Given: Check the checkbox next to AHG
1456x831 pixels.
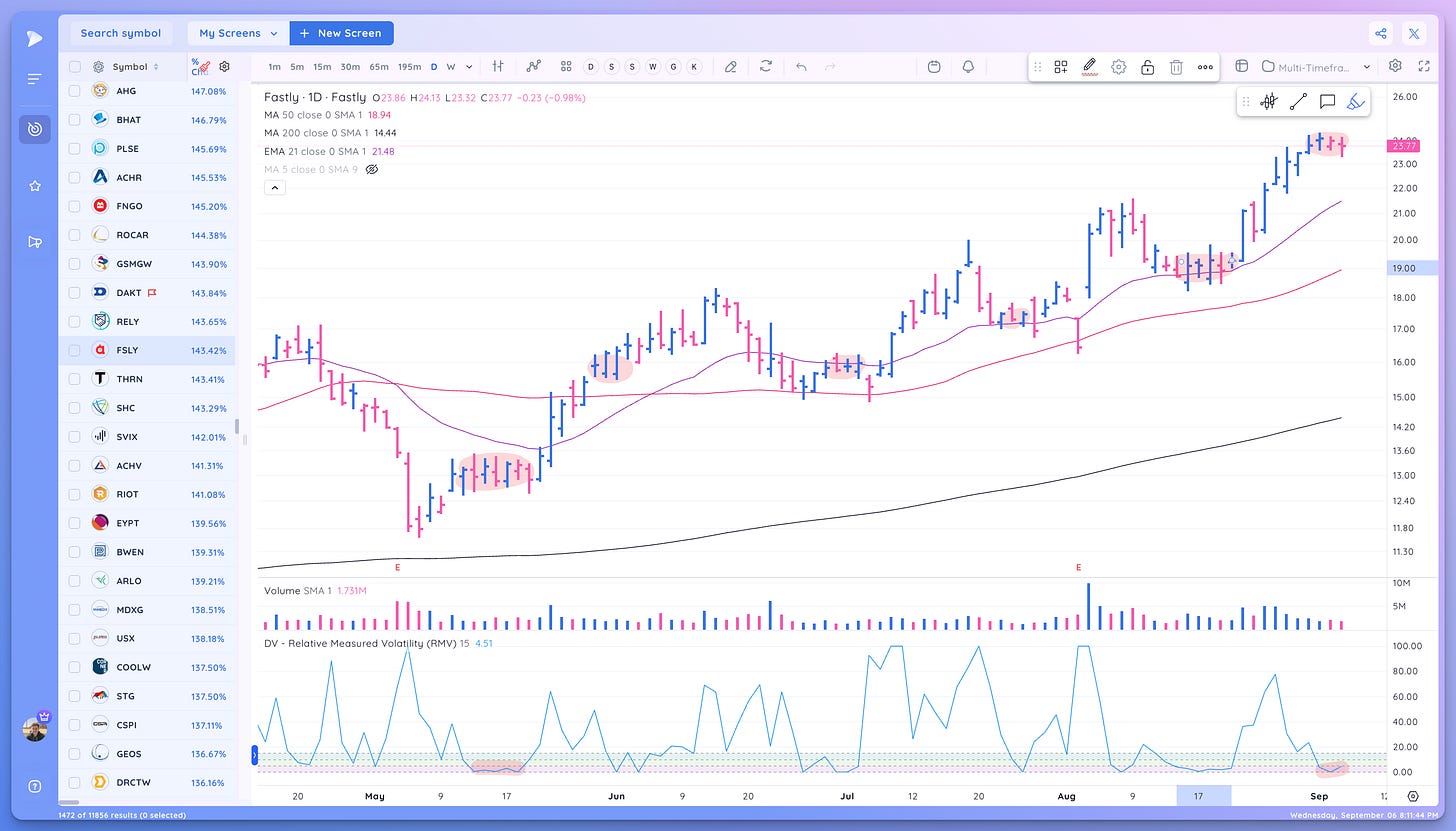Looking at the screenshot, I should tap(73, 90).
